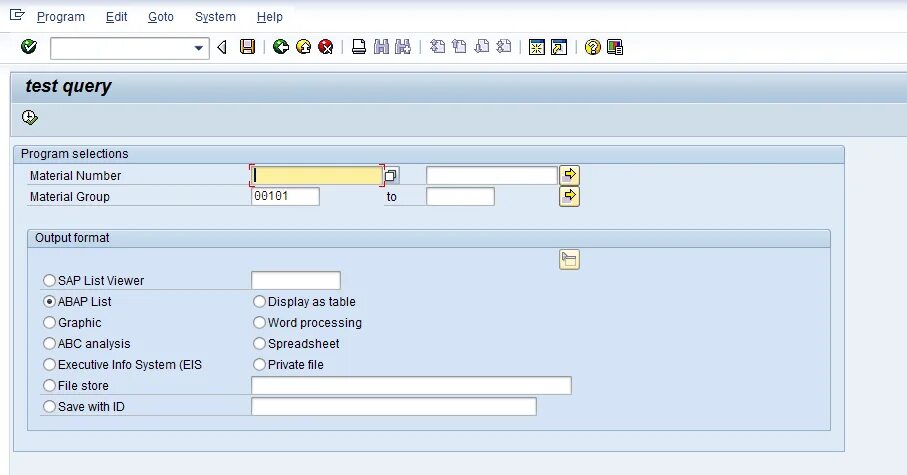Click the File store text field

pos(411,385)
